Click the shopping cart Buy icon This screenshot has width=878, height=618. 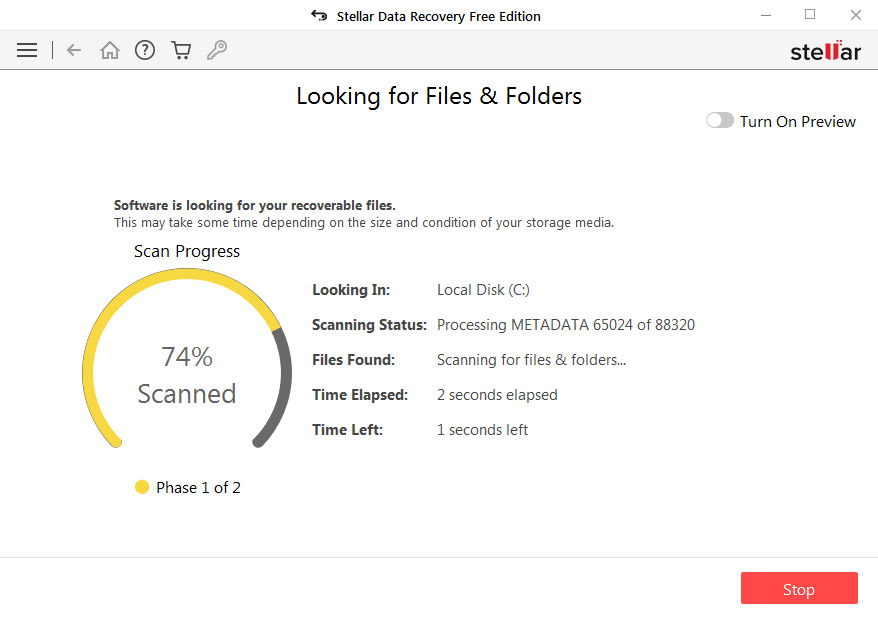181,50
